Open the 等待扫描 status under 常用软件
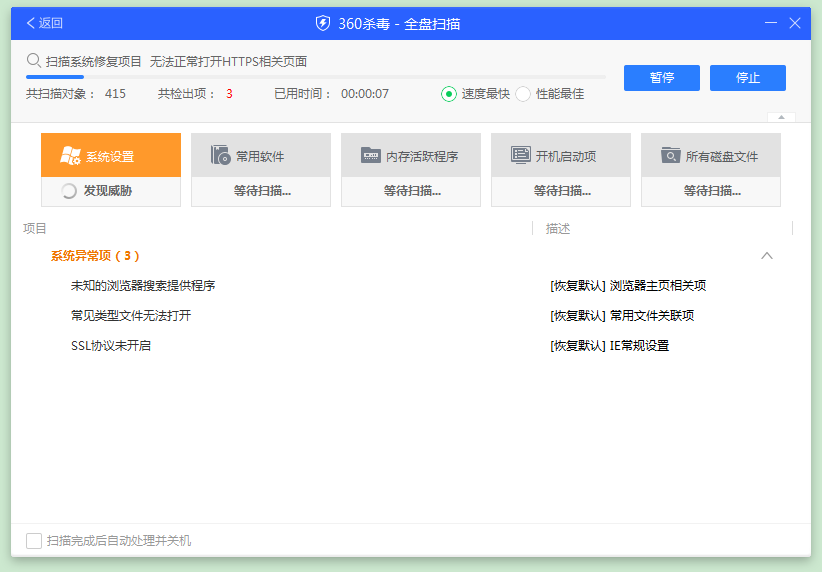Image resolution: width=822 pixels, height=572 pixels. click(261, 191)
